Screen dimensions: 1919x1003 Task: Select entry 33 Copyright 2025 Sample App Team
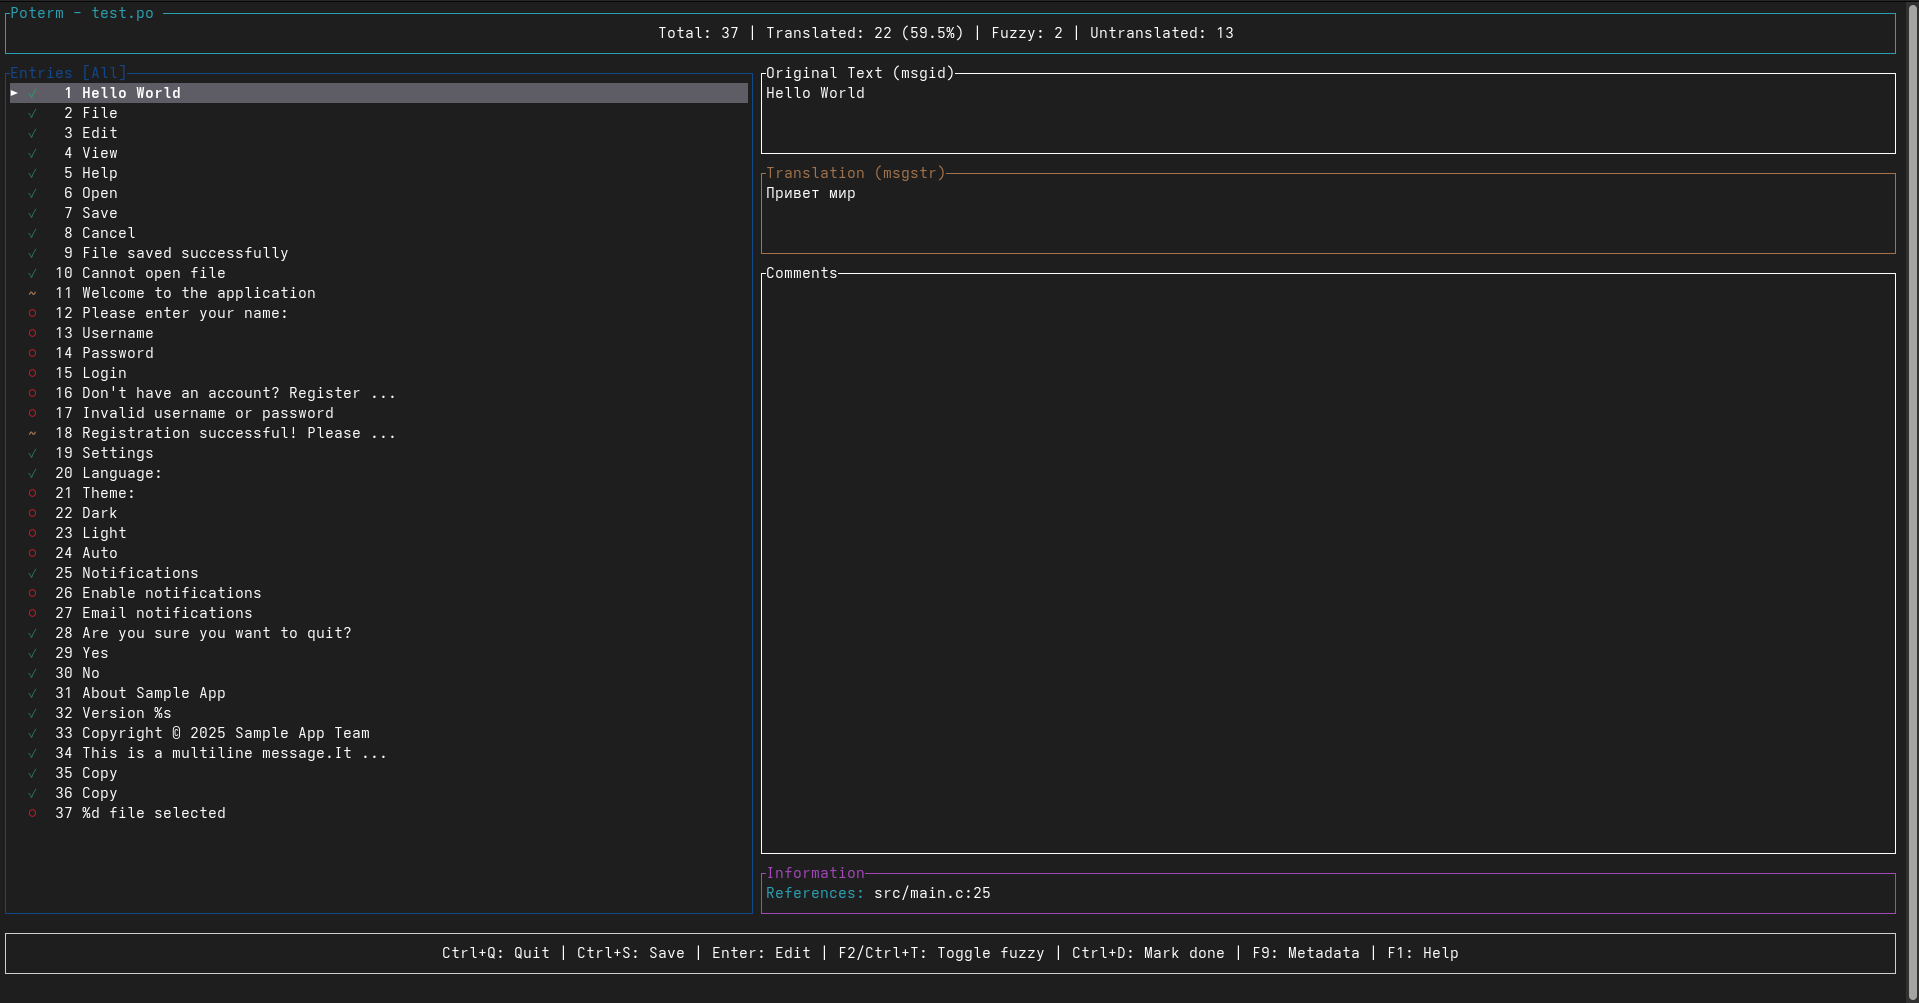[379, 733]
